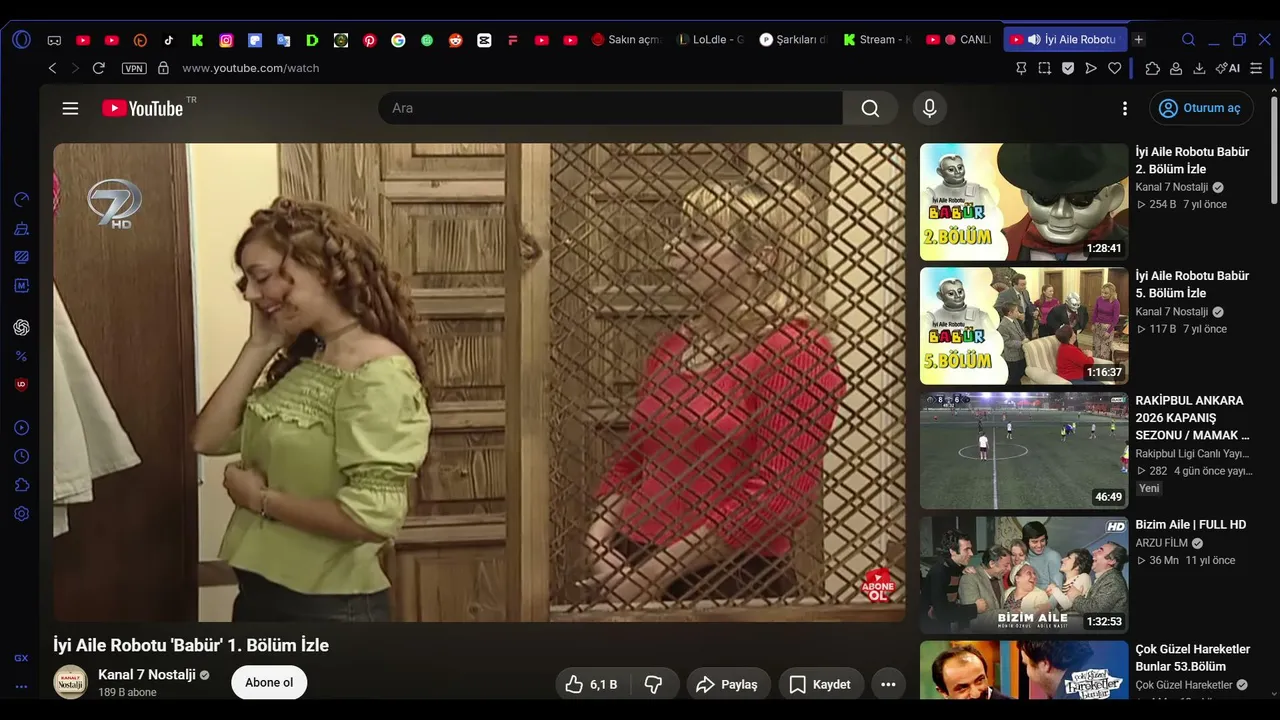This screenshot has width=1280, height=720.
Task: View site security lock info
Action: click(163, 68)
